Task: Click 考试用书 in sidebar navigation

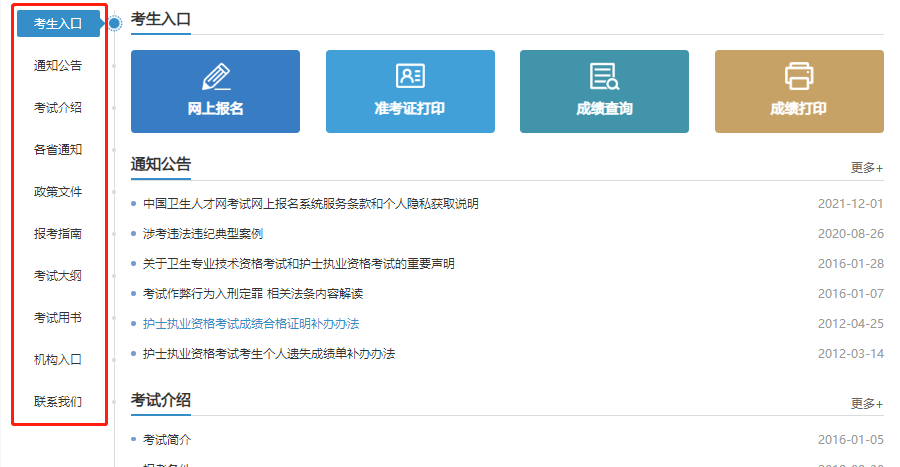Action: tap(58, 318)
